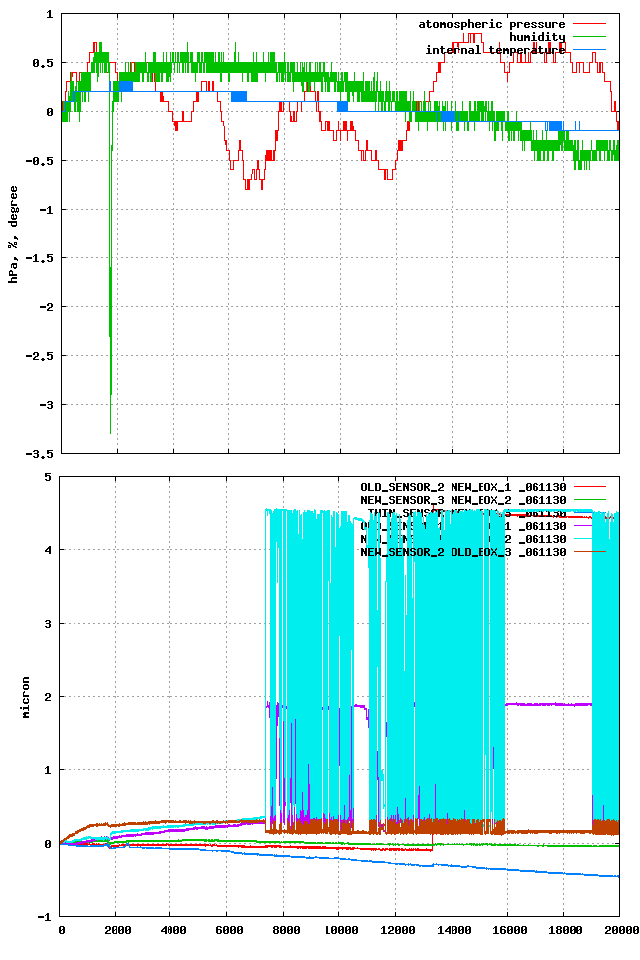Click top chart y-axis tick 0.5

tap(44, 63)
